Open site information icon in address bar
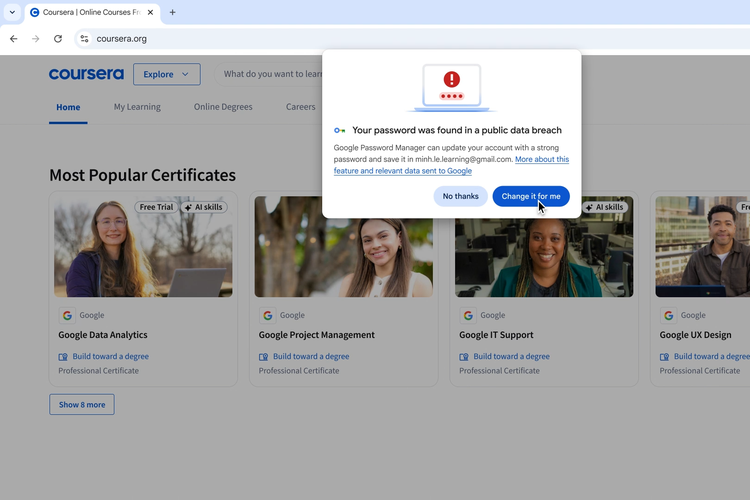Image resolution: width=750 pixels, height=500 pixels. tap(85, 39)
